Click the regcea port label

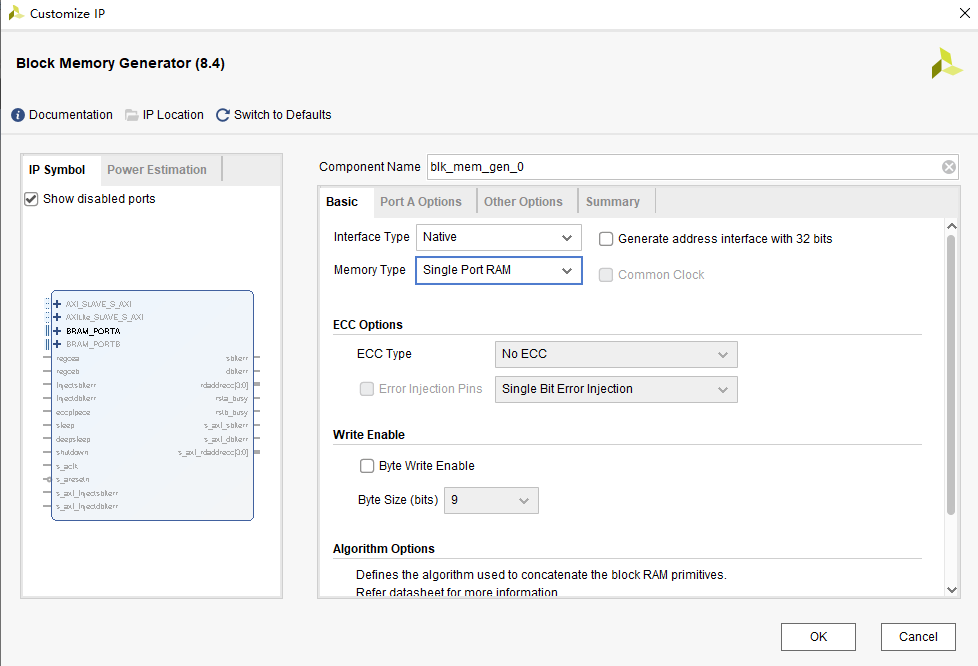(x=67, y=359)
